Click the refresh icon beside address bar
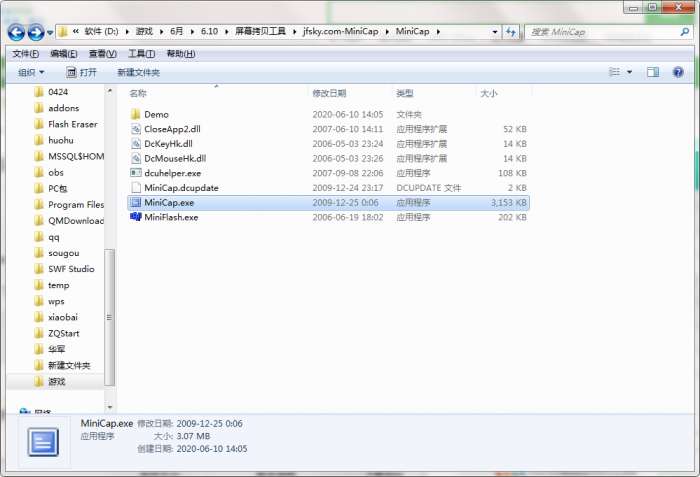 click(x=511, y=32)
